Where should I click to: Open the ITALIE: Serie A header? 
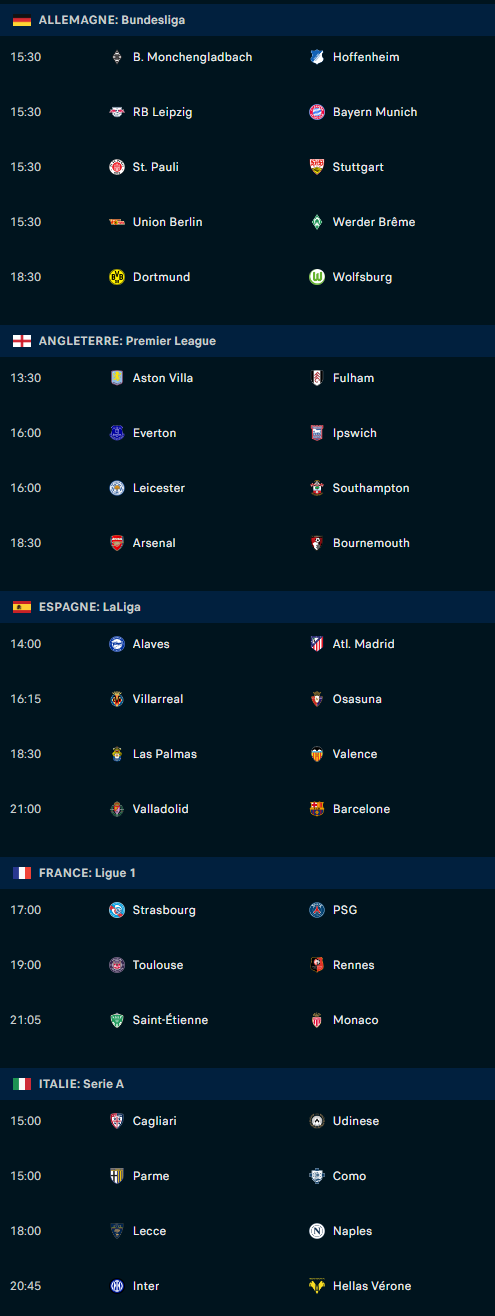click(247, 1084)
